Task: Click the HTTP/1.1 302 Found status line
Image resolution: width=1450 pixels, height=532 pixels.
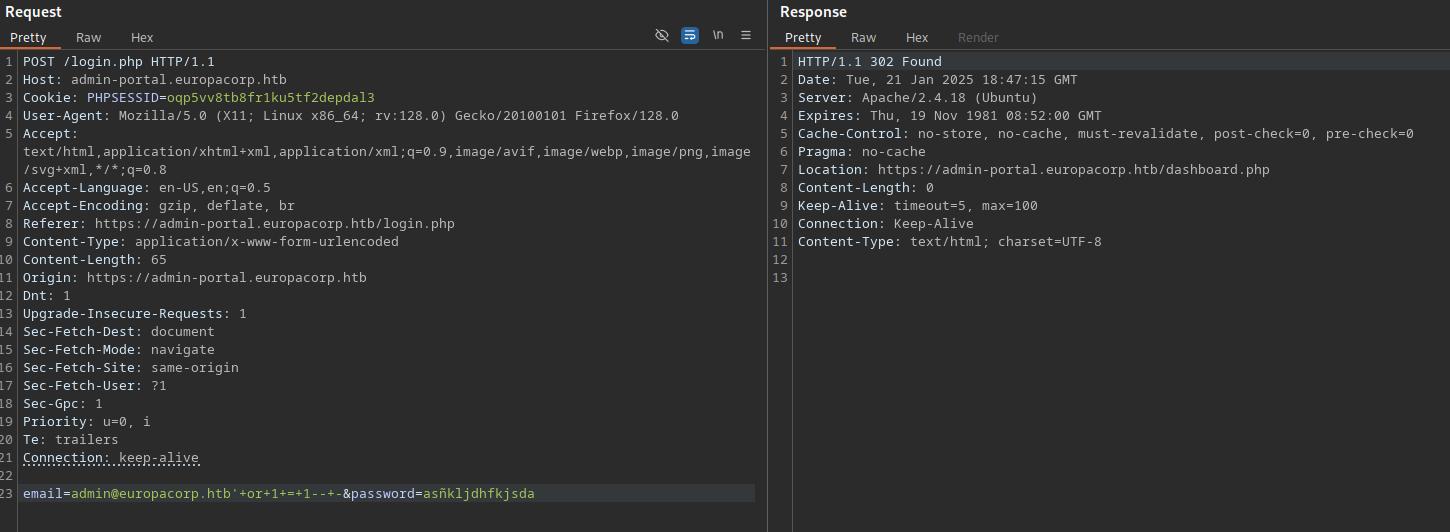Action: point(870,61)
